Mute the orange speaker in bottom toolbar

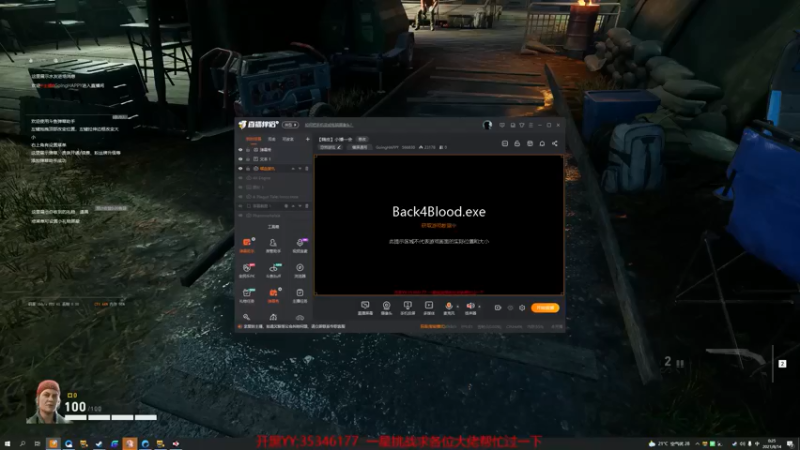(x=470, y=307)
